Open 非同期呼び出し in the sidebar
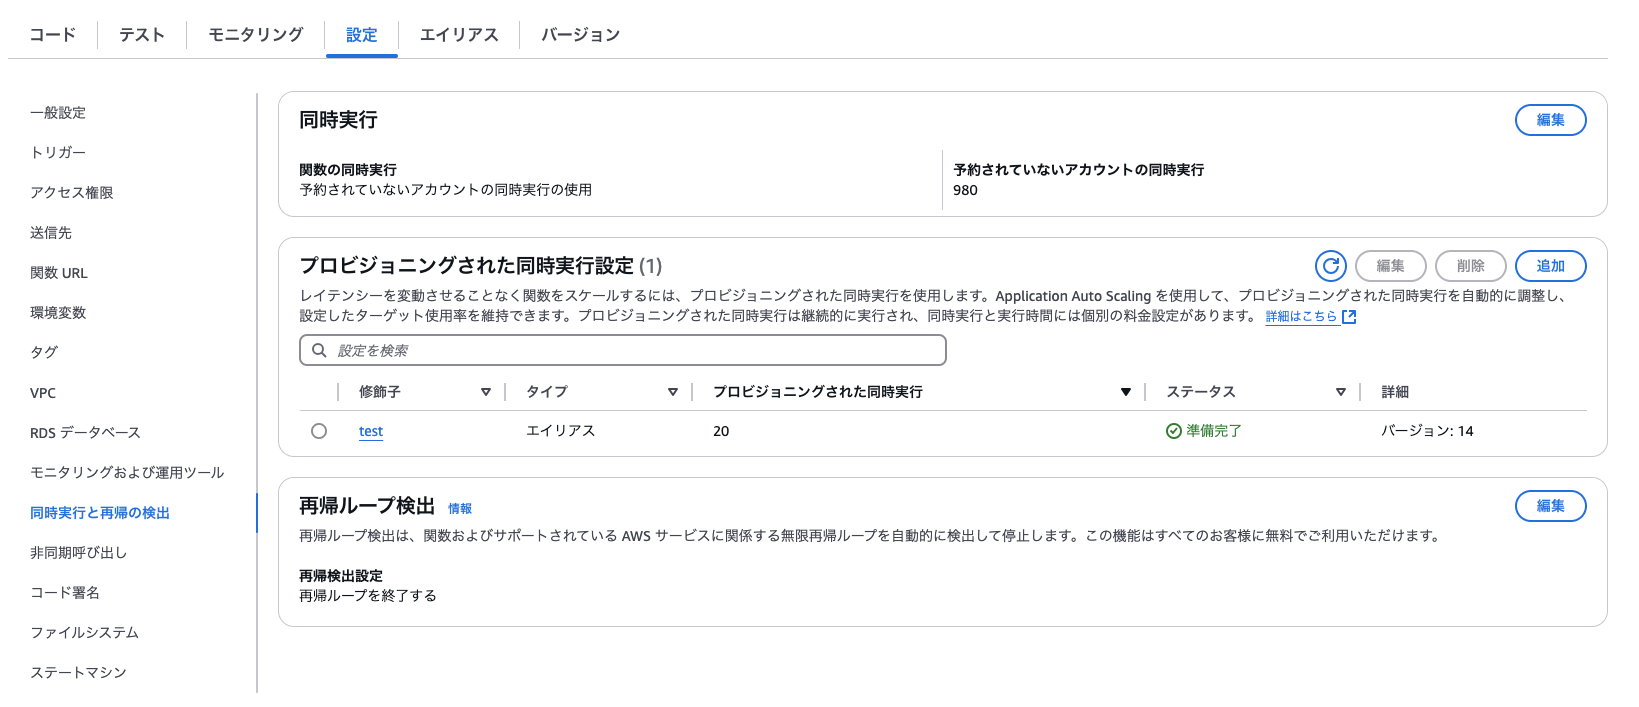 (79, 553)
